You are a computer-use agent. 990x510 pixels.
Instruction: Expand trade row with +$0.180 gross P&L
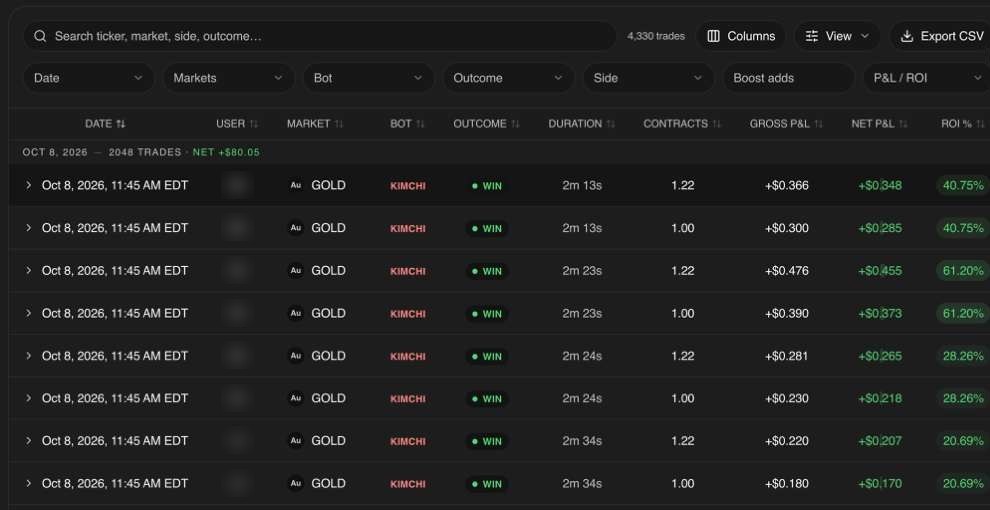(x=28, y=483)
